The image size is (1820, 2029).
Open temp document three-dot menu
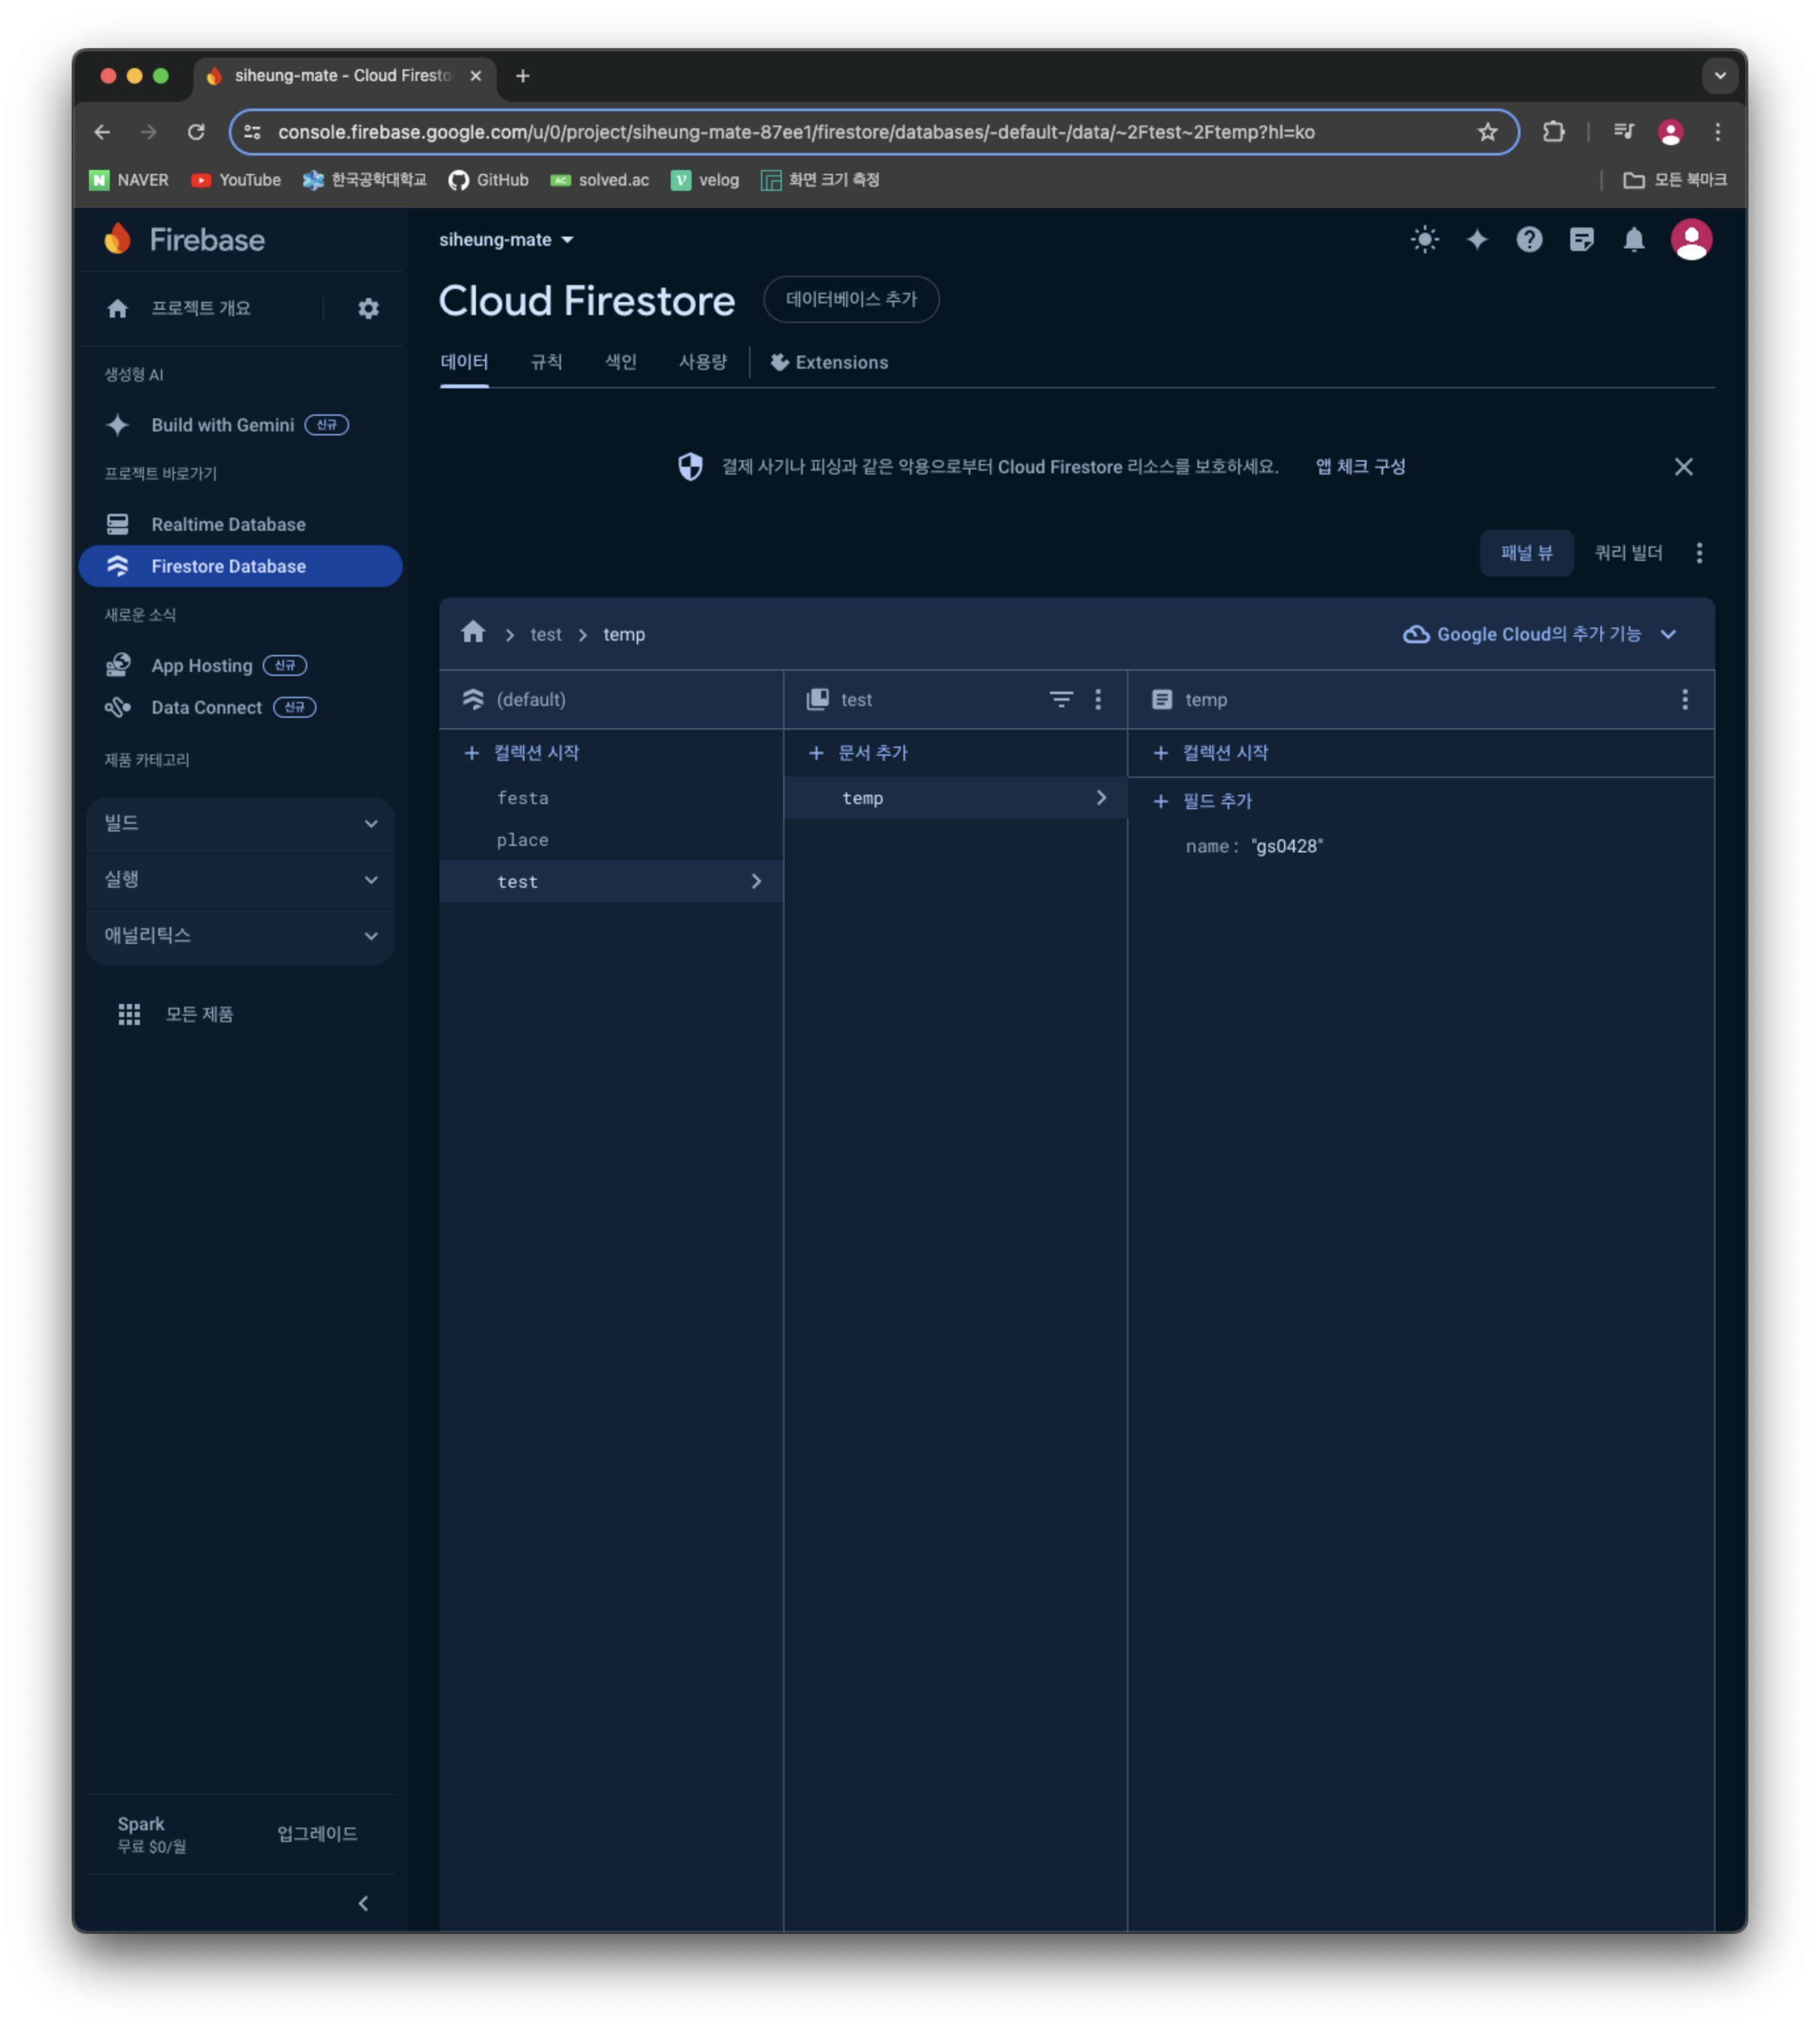[1684, 699]
